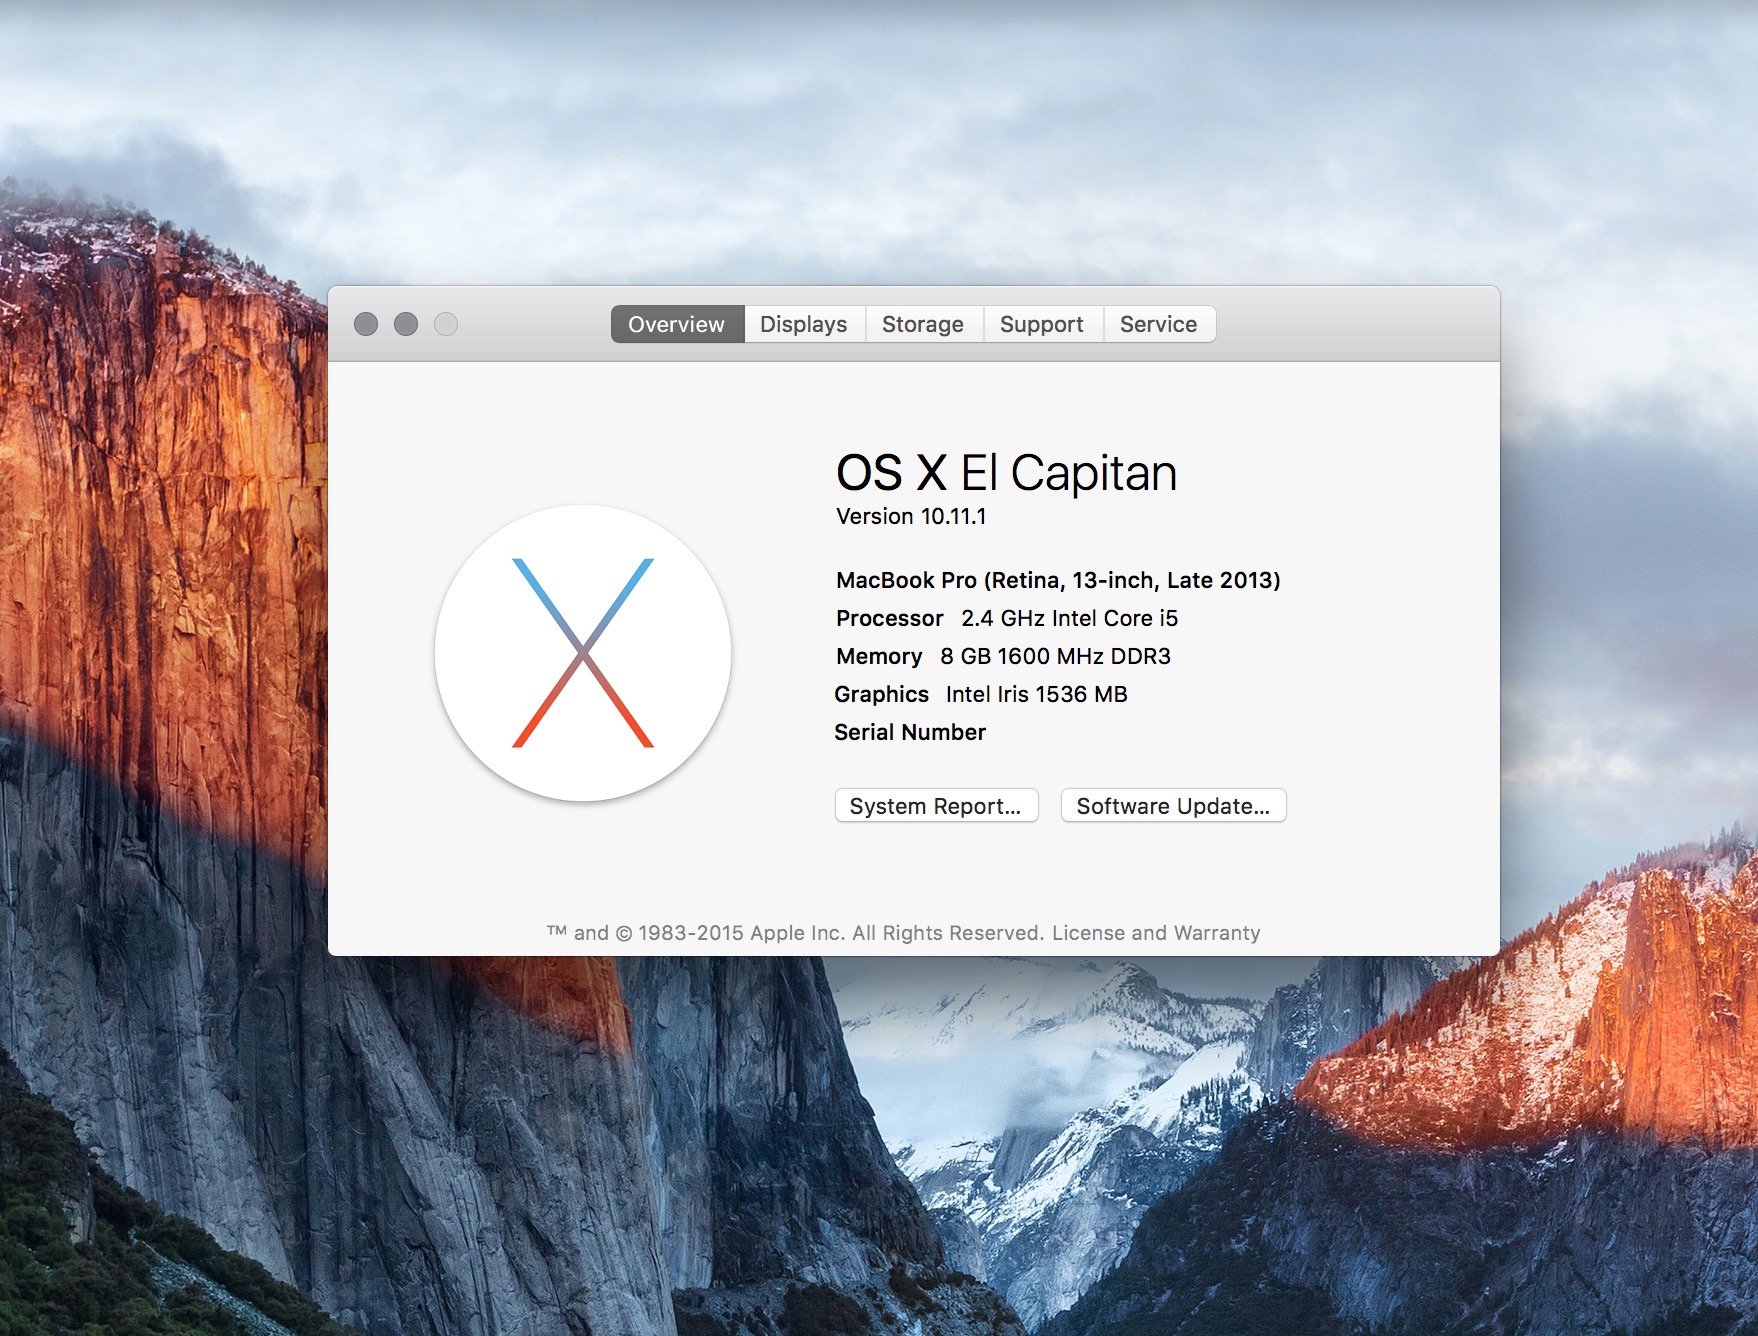This screenshot has height=1336, width=1758.
Task: Click the 2.4 GHz Intel Core i5 value
Action: (x=1070, y=619)
